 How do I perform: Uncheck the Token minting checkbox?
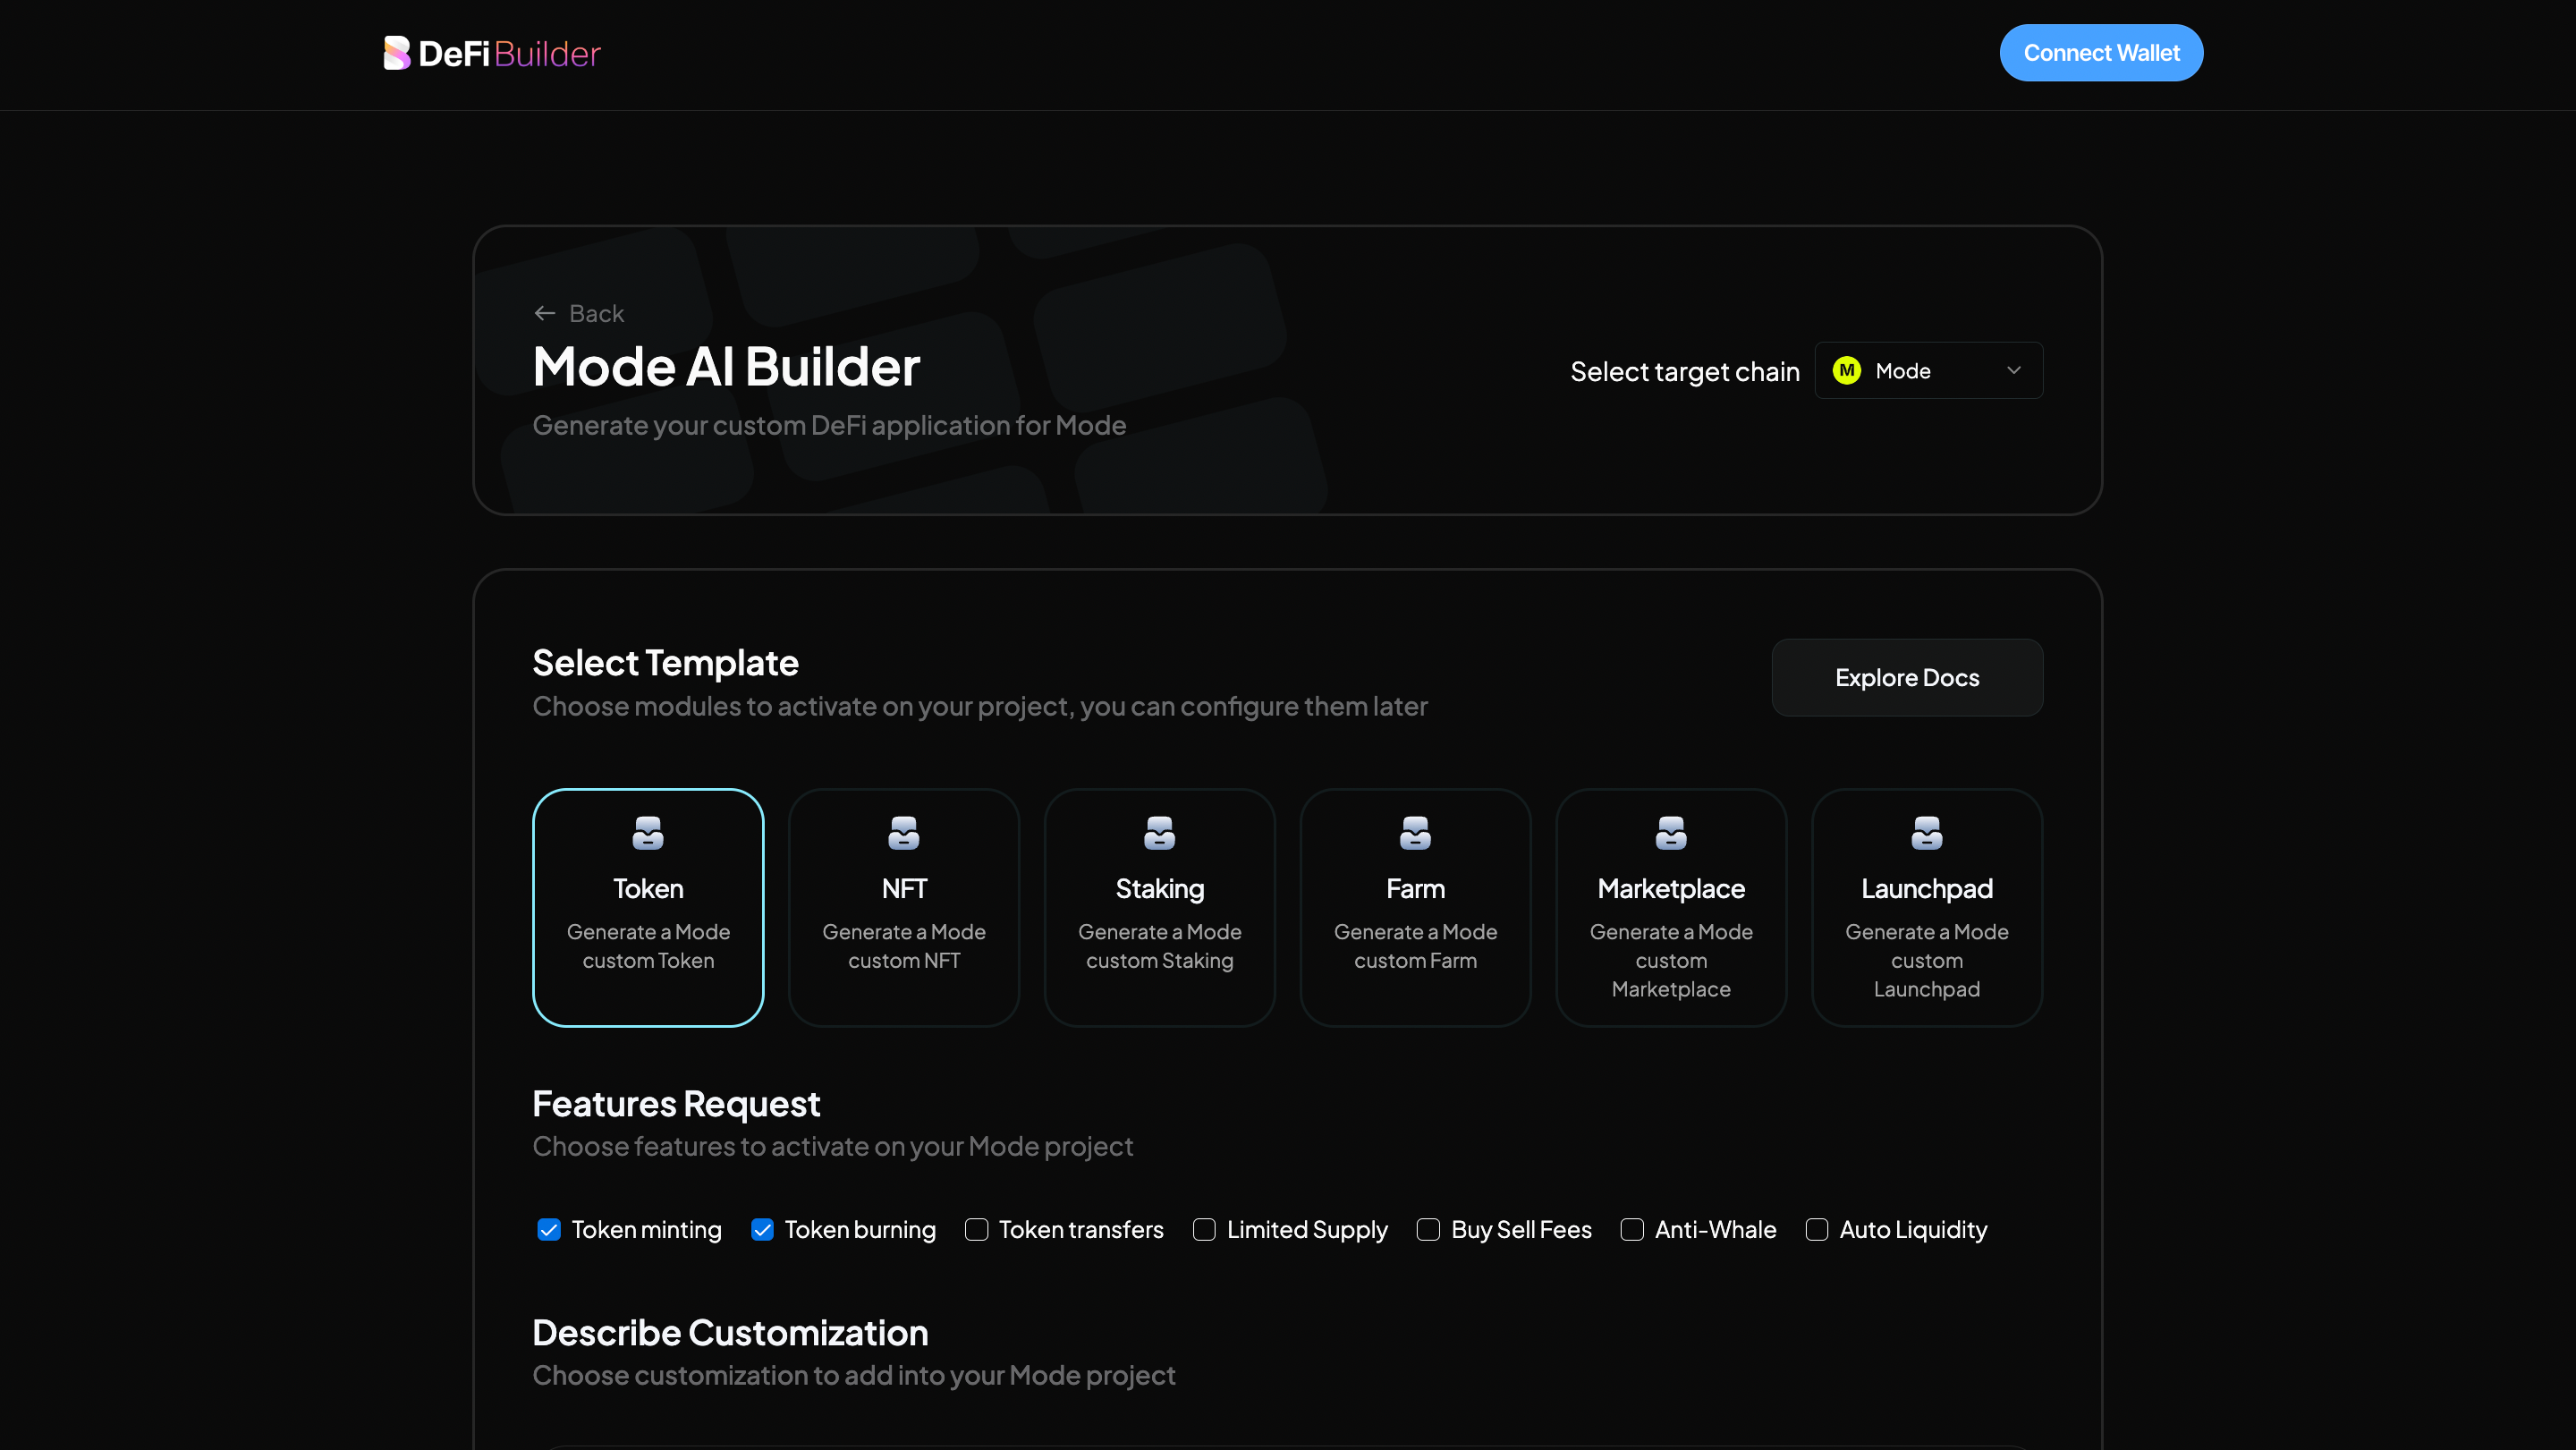coord(549,1230)
